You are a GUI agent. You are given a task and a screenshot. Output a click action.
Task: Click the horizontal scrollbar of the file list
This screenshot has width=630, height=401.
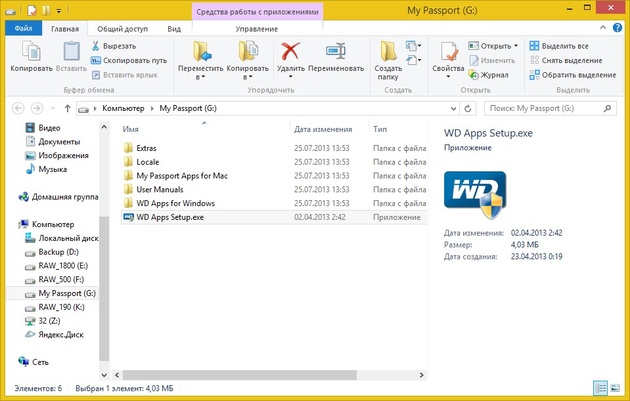point(239,375)
